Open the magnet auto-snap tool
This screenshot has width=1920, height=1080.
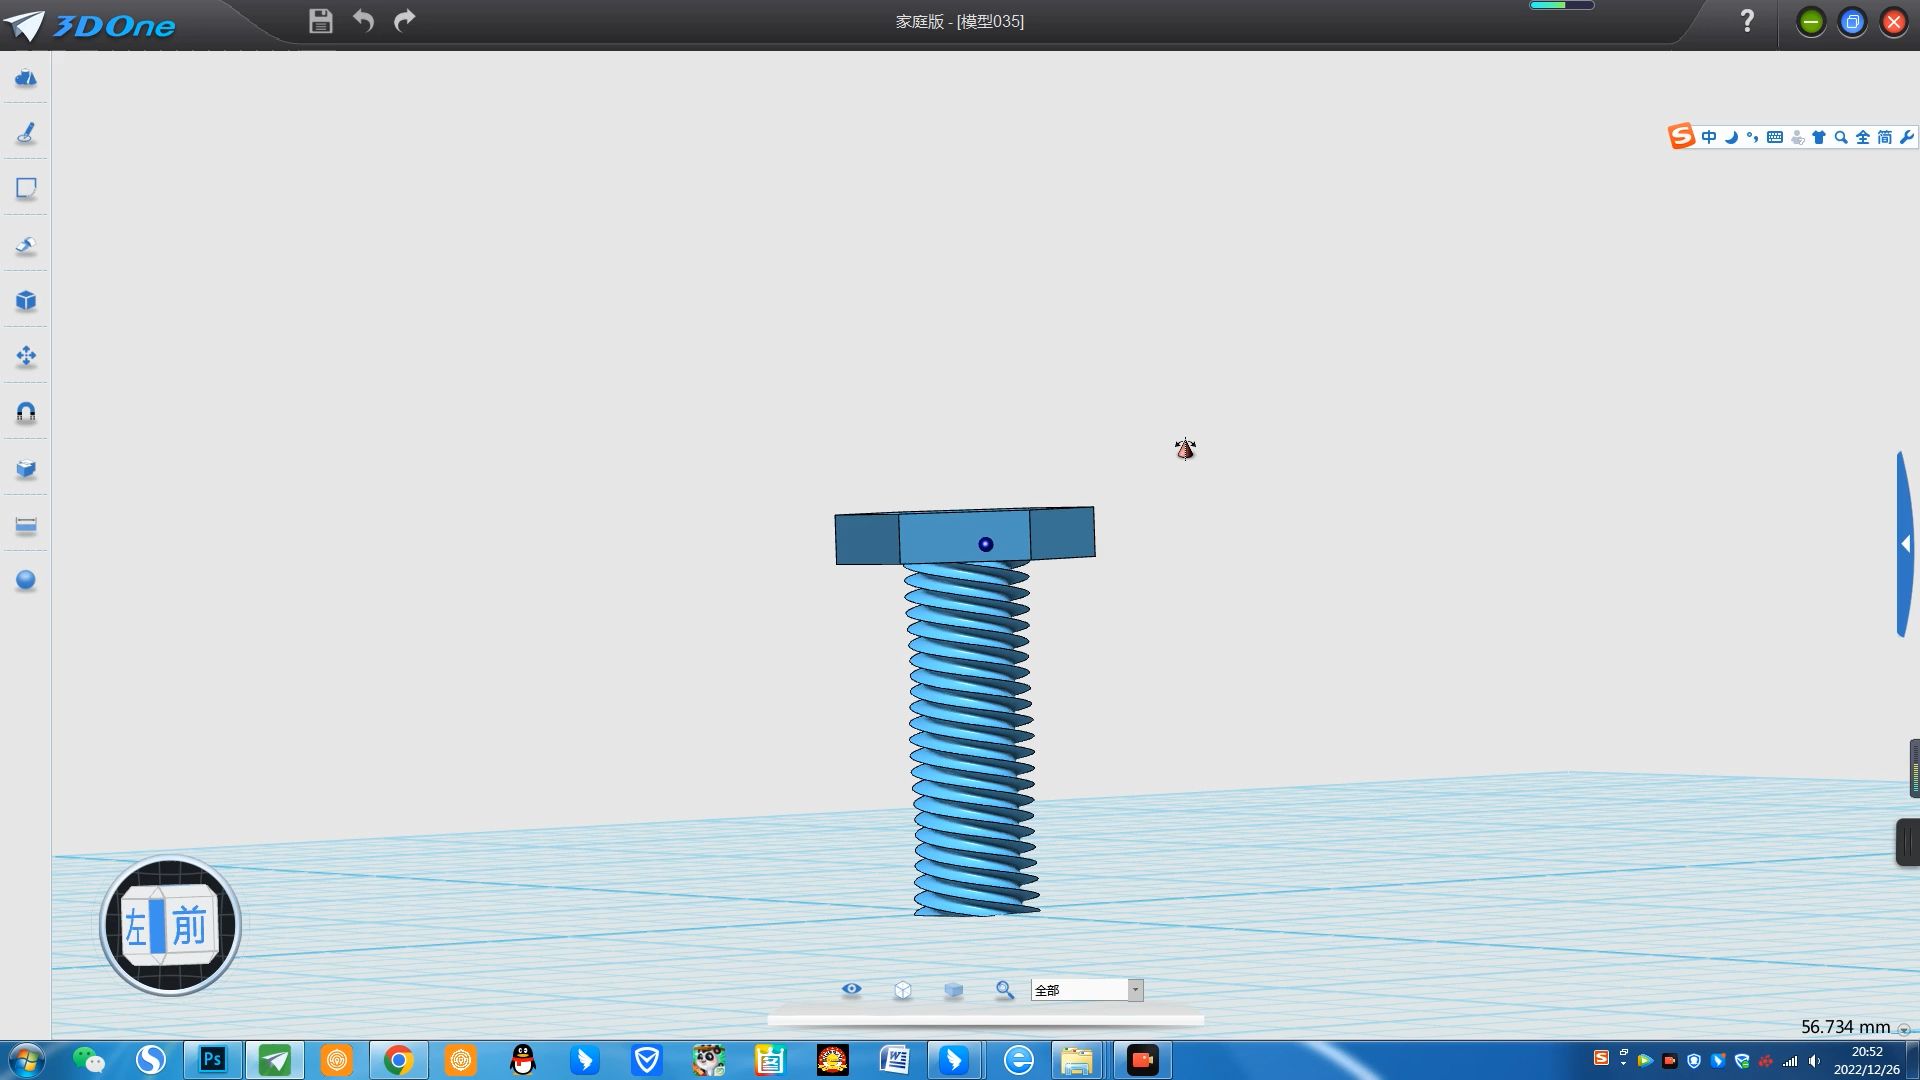click(x=26, y=413)
